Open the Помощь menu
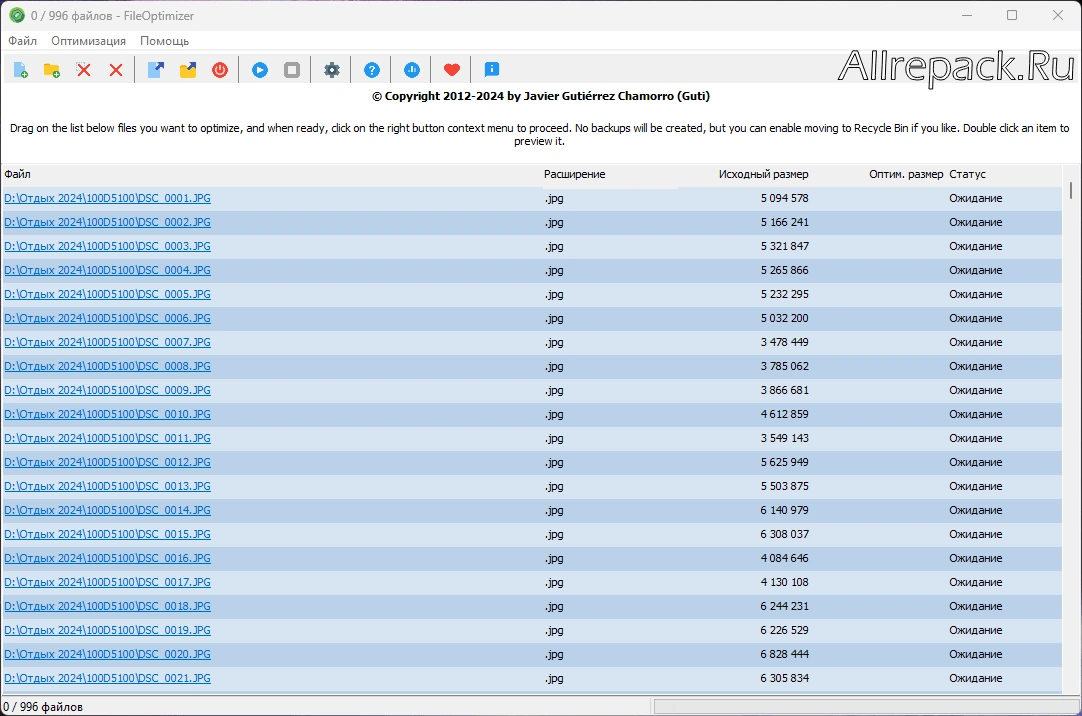 click(164, 41)
